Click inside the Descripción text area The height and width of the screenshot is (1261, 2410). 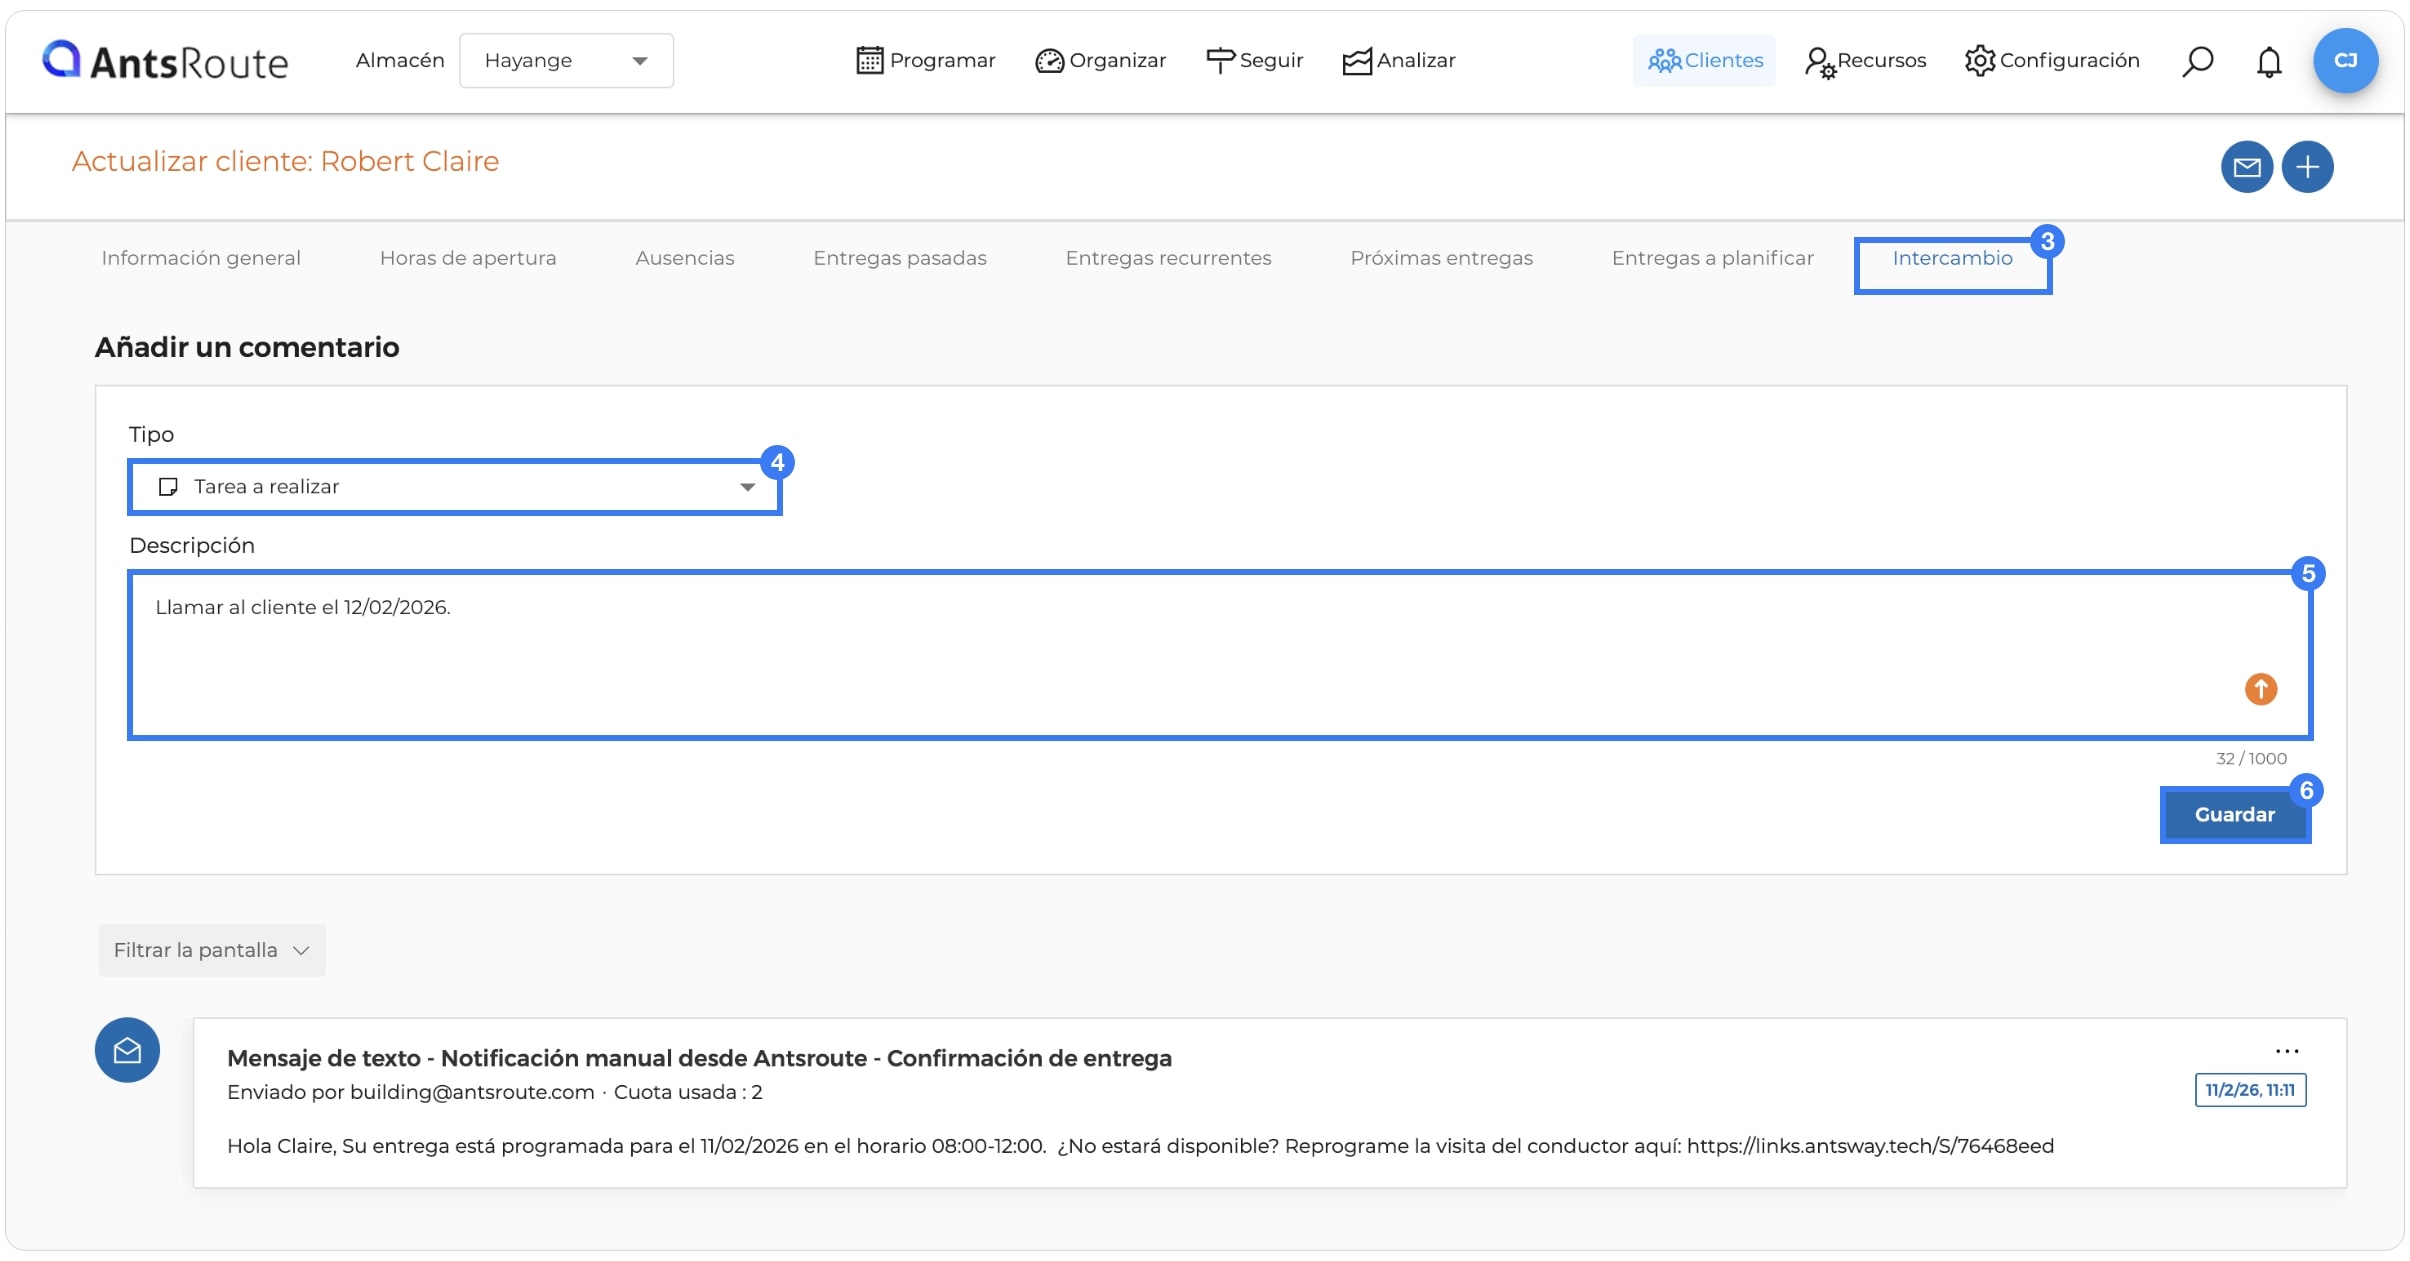[1220, 655]
